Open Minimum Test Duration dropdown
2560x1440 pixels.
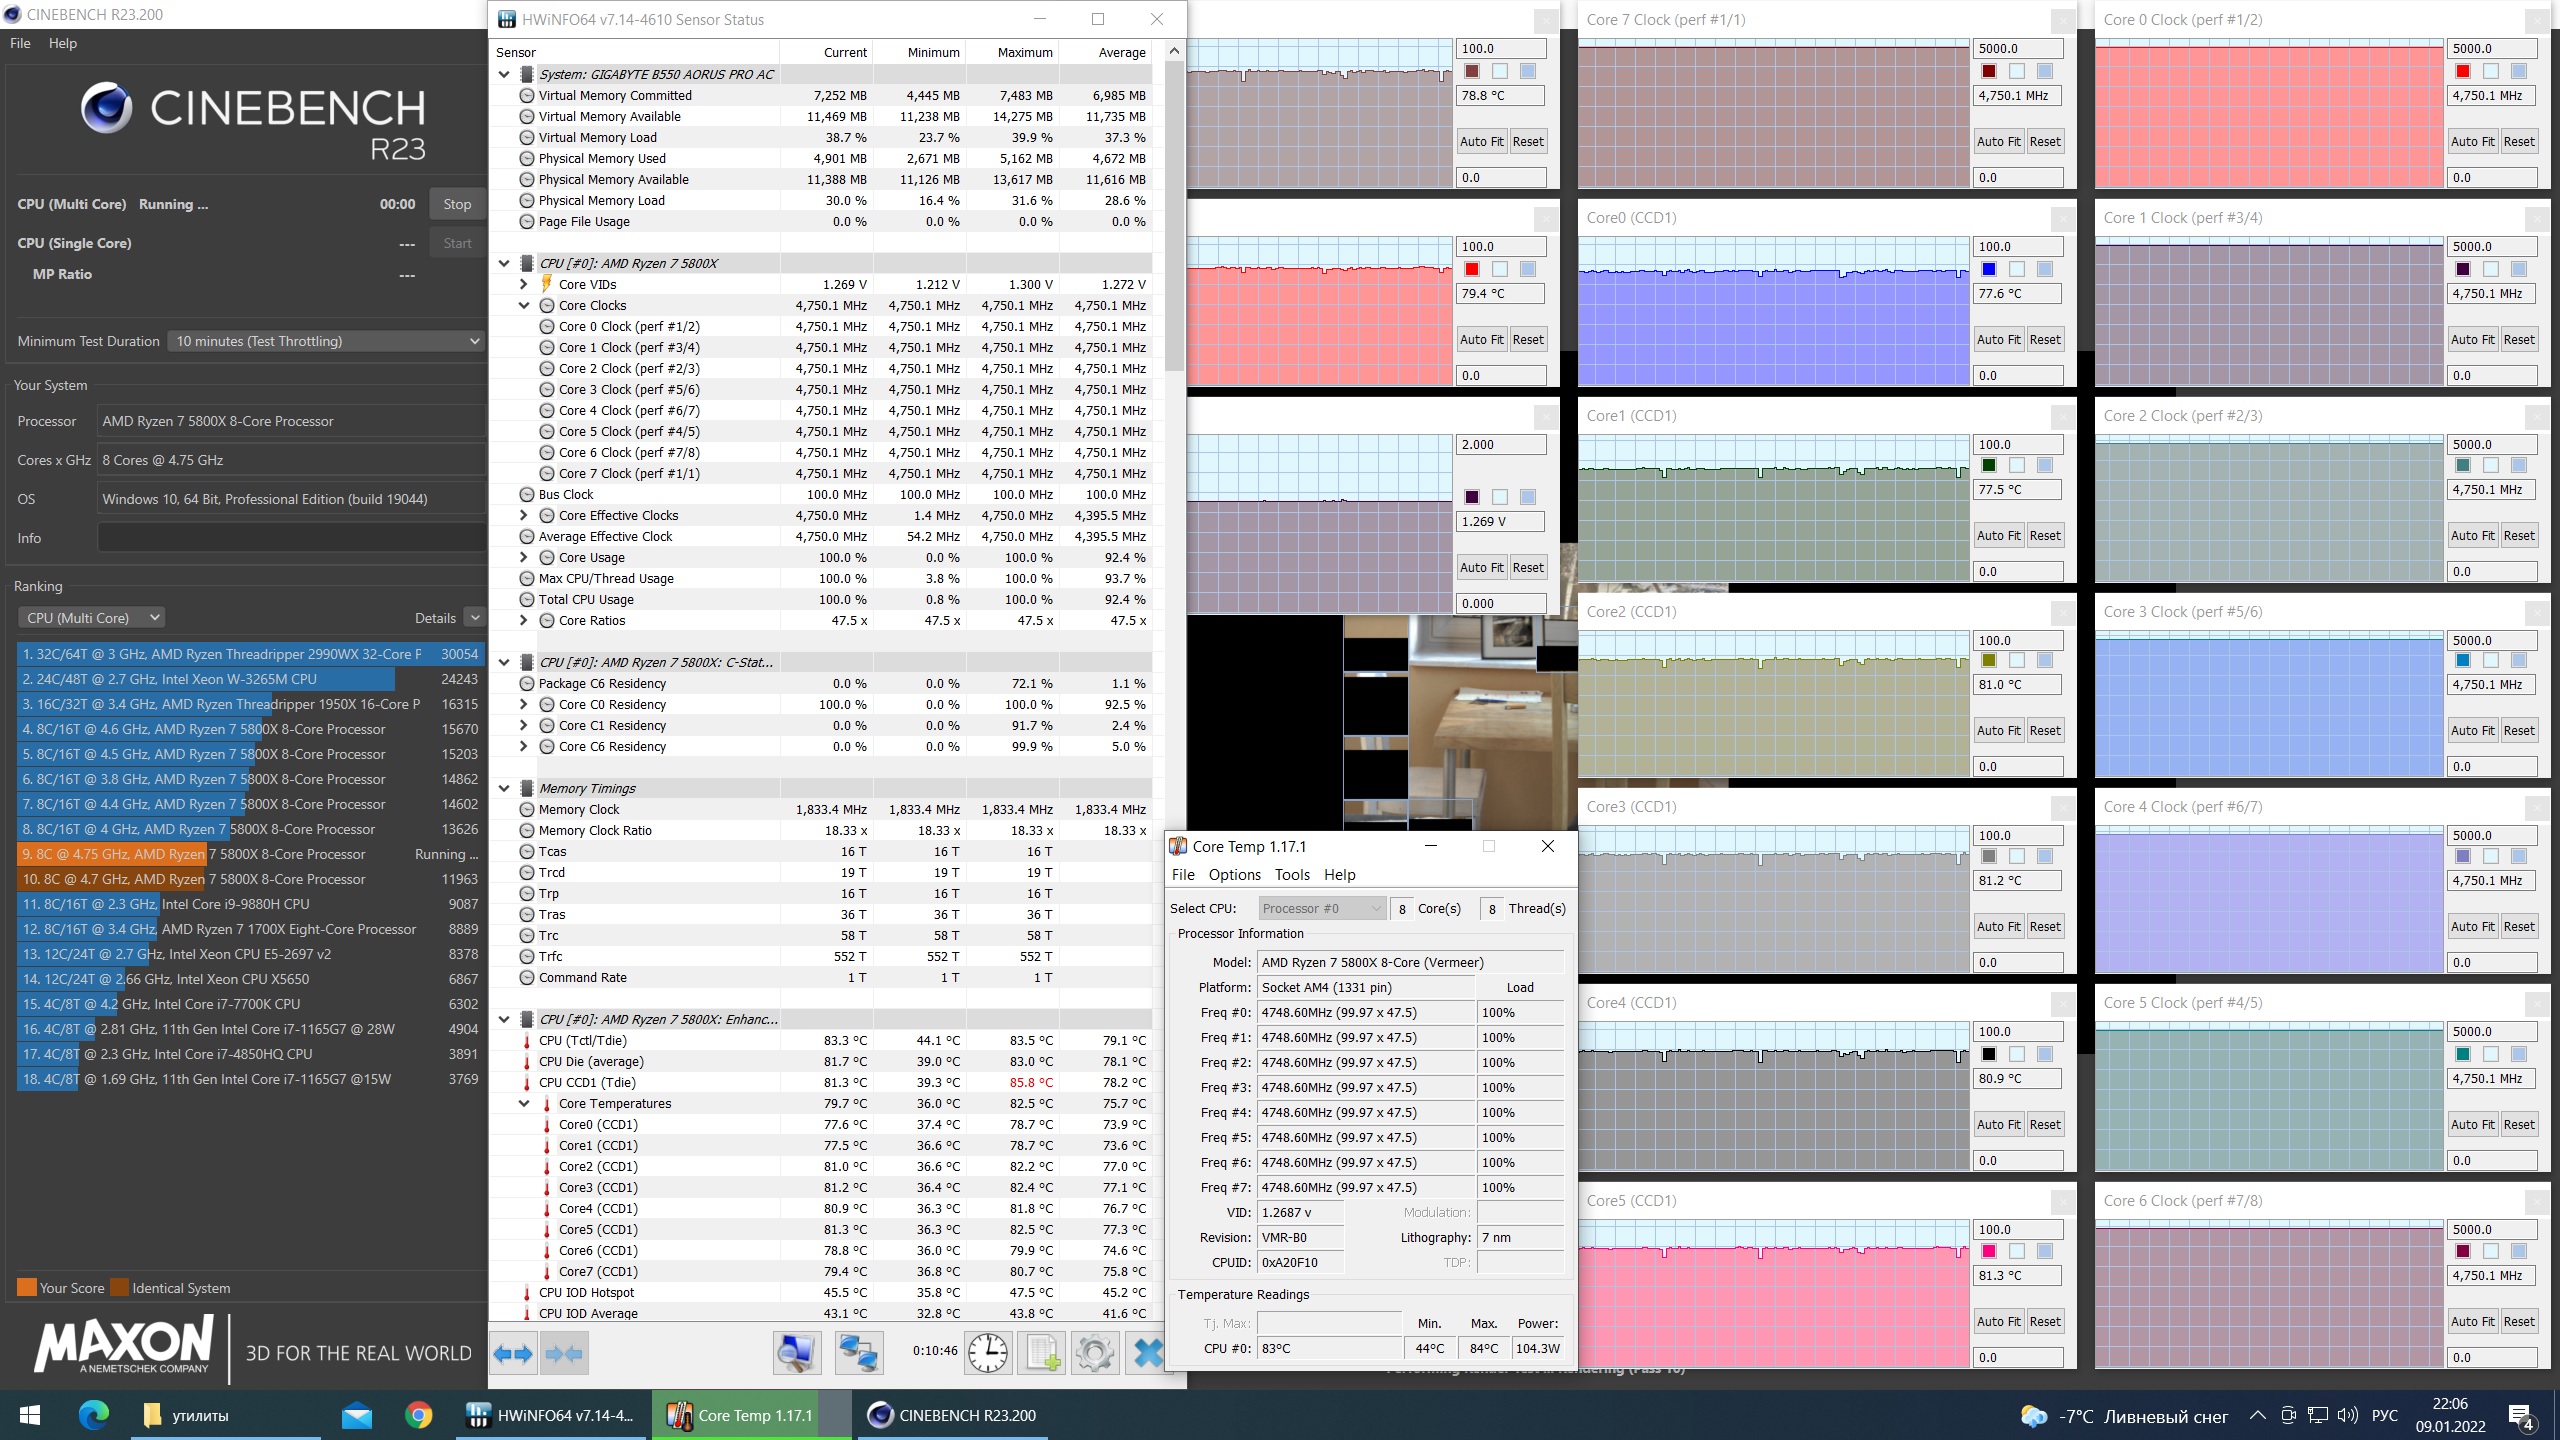click(x=326, y=341)
